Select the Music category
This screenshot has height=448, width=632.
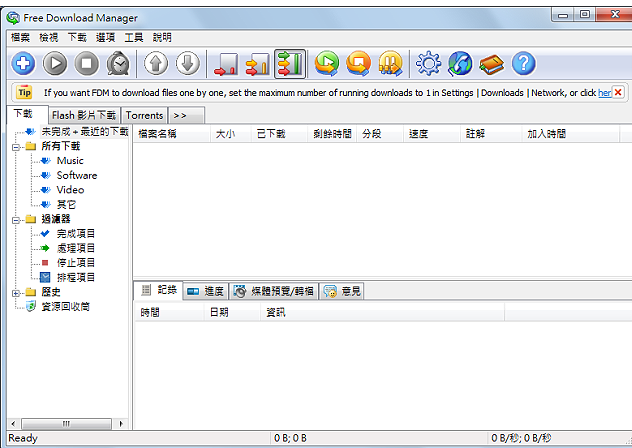click(x=70, y=160)
